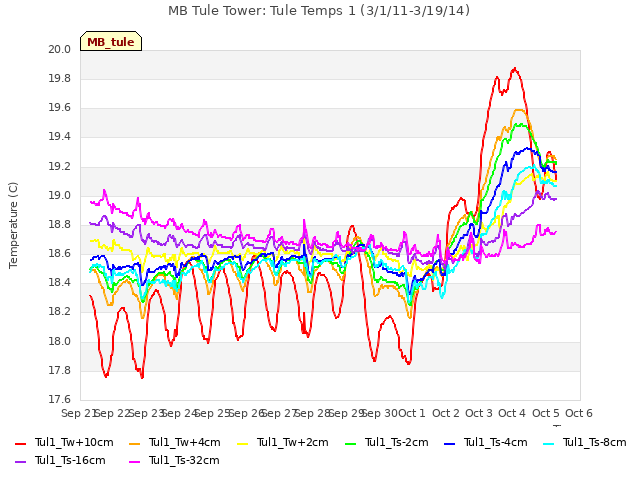640x480 pixels.
Task: Click the Sep 30 x-axis date label
Action: click(380, 413)
